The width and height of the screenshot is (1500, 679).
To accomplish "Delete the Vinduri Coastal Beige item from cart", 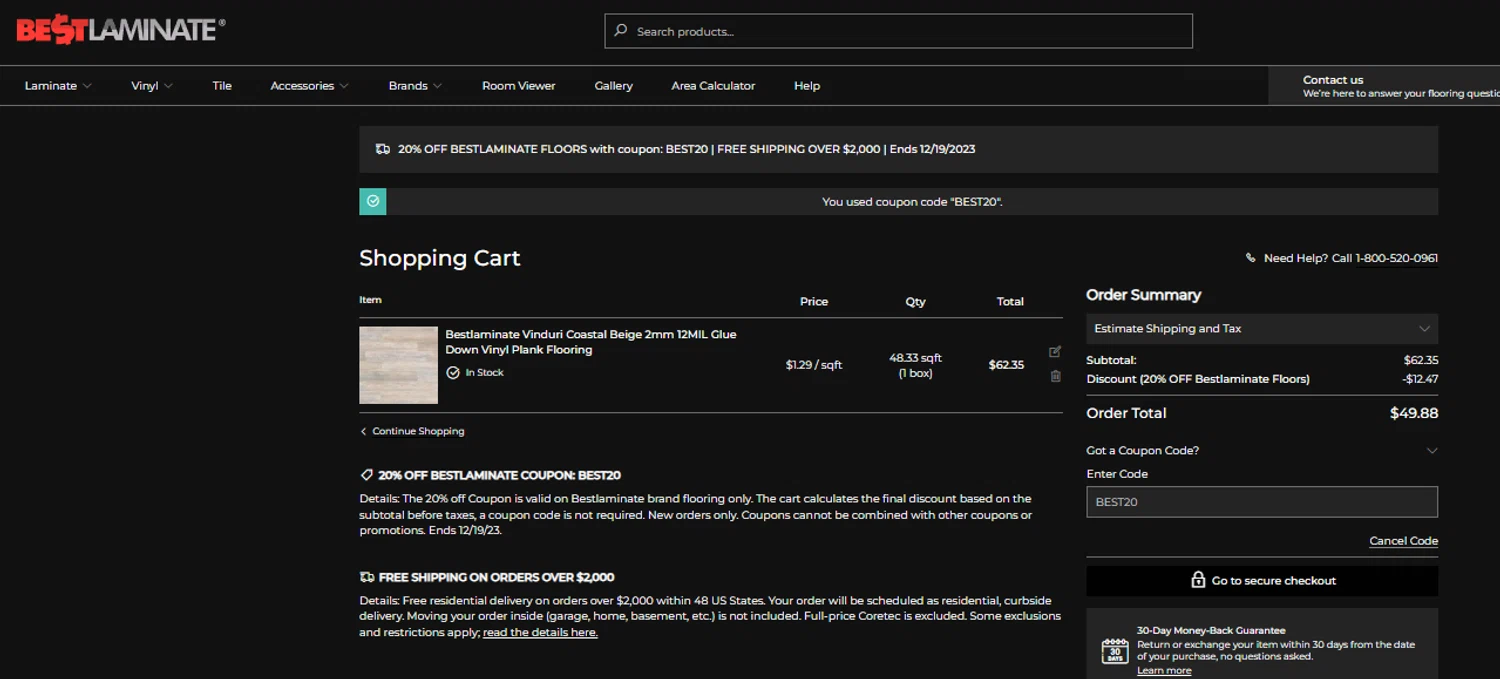I will point(1055,376).
